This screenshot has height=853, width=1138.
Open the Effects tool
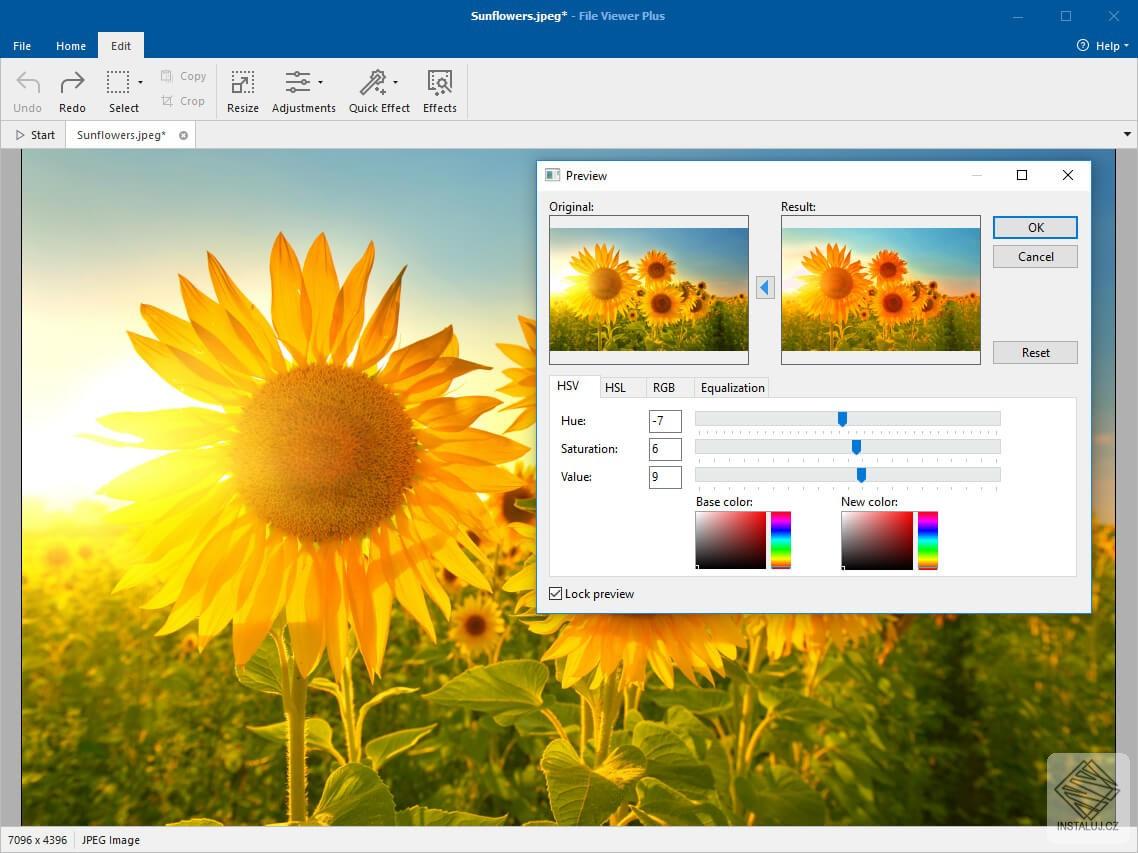pos(439,90)
